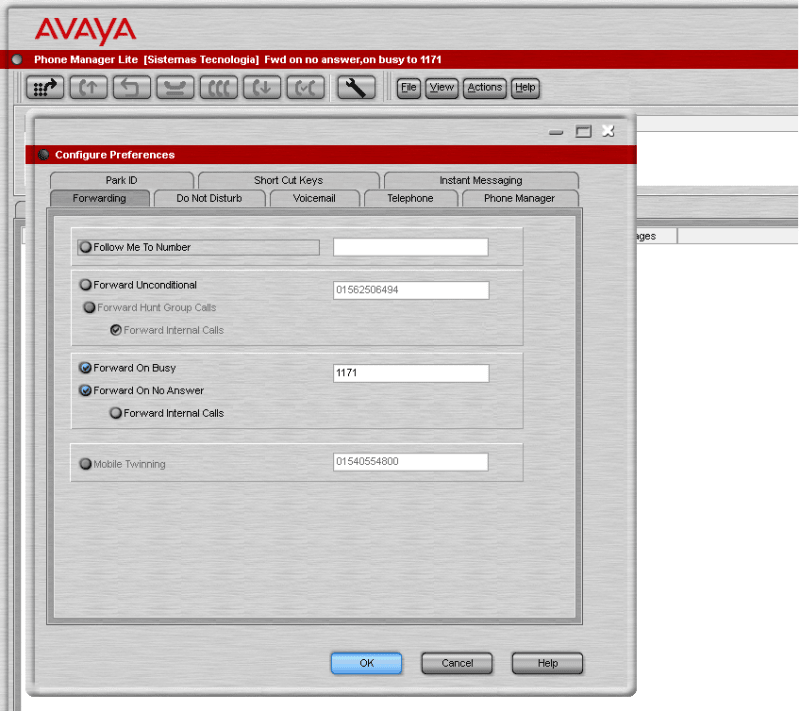The image size is (800, 711).
Task: Click the retrieve/park call toolbar icon
Action: [305, 87]
